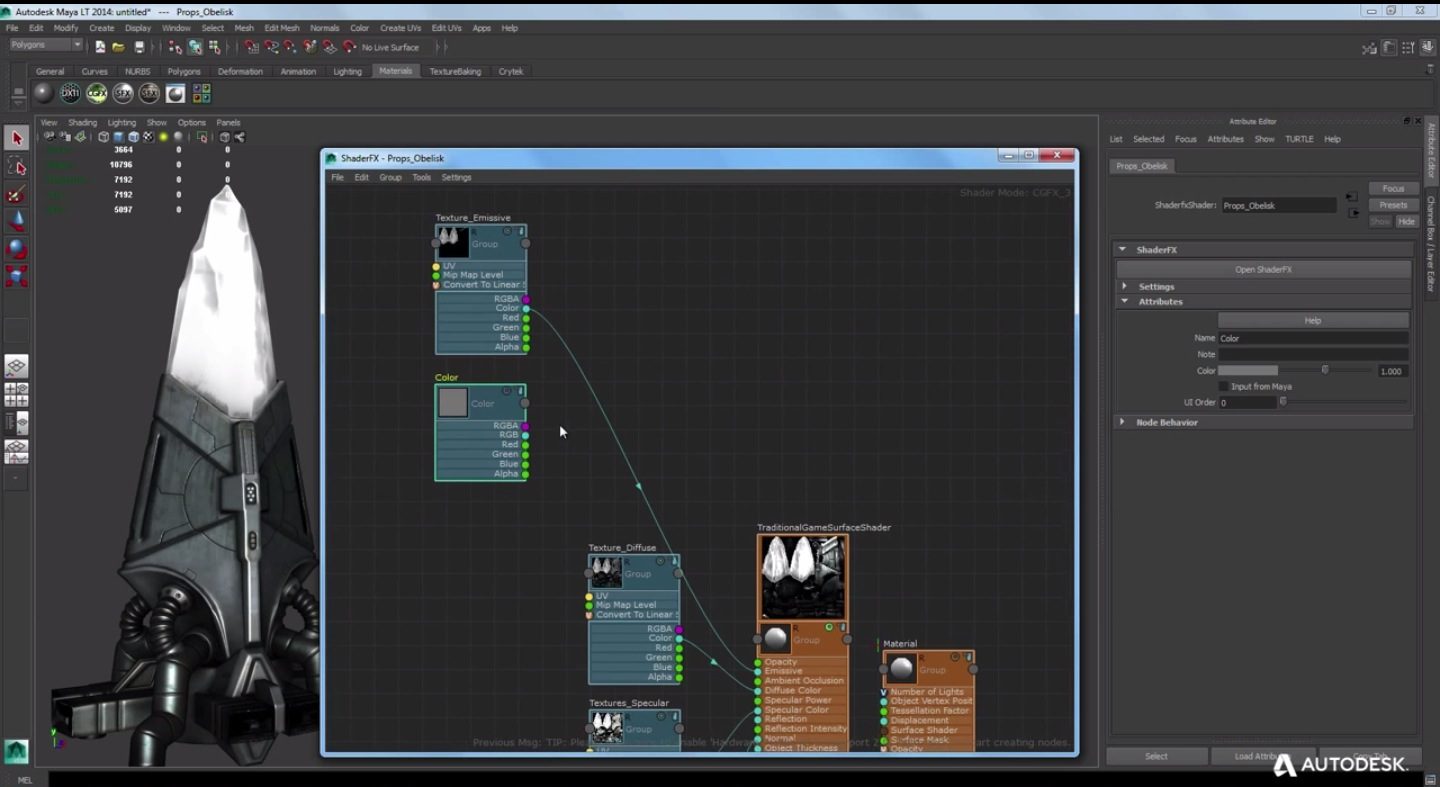Enable snap to point magnet icon

click(x=290, y=47)
